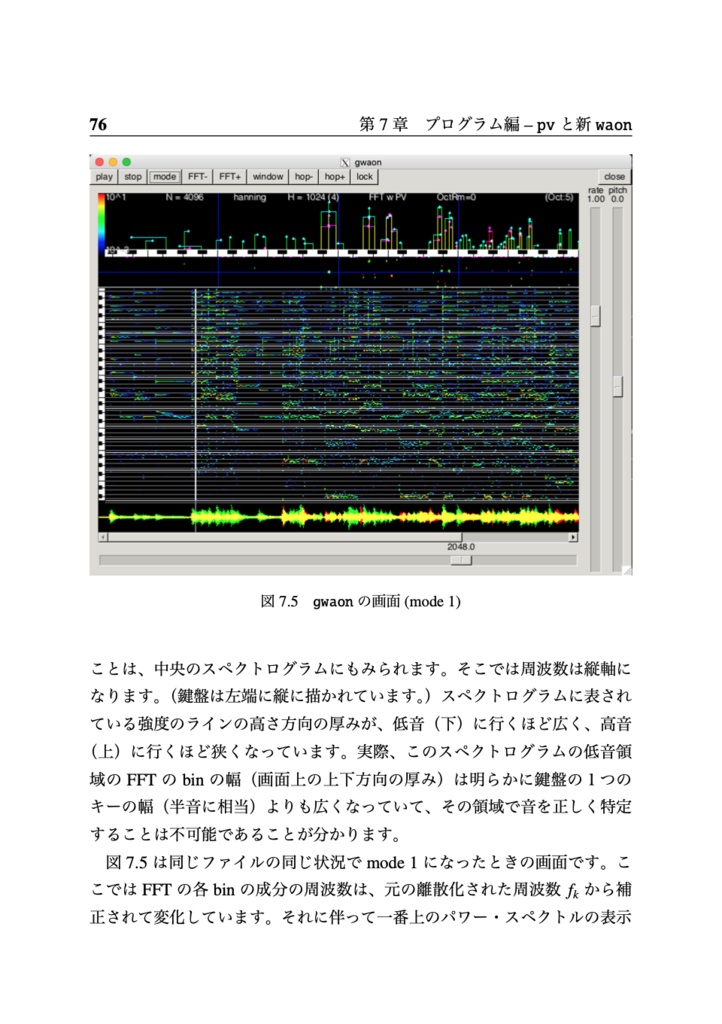The width and height of the screenshot is (722, 1024).
Task: Decrease FFT size with FFT- button
Action: coord(197,176)
